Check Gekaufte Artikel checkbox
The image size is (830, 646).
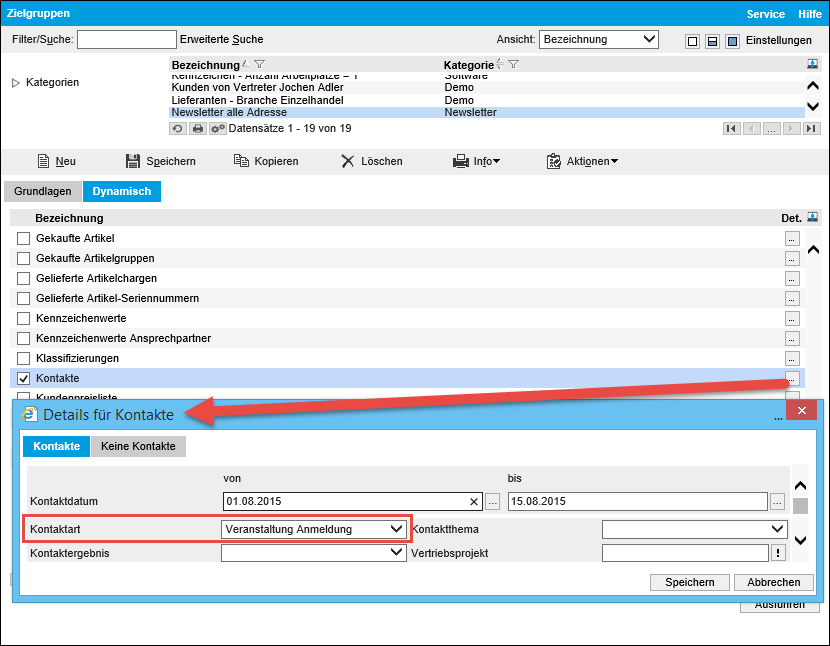23,238
